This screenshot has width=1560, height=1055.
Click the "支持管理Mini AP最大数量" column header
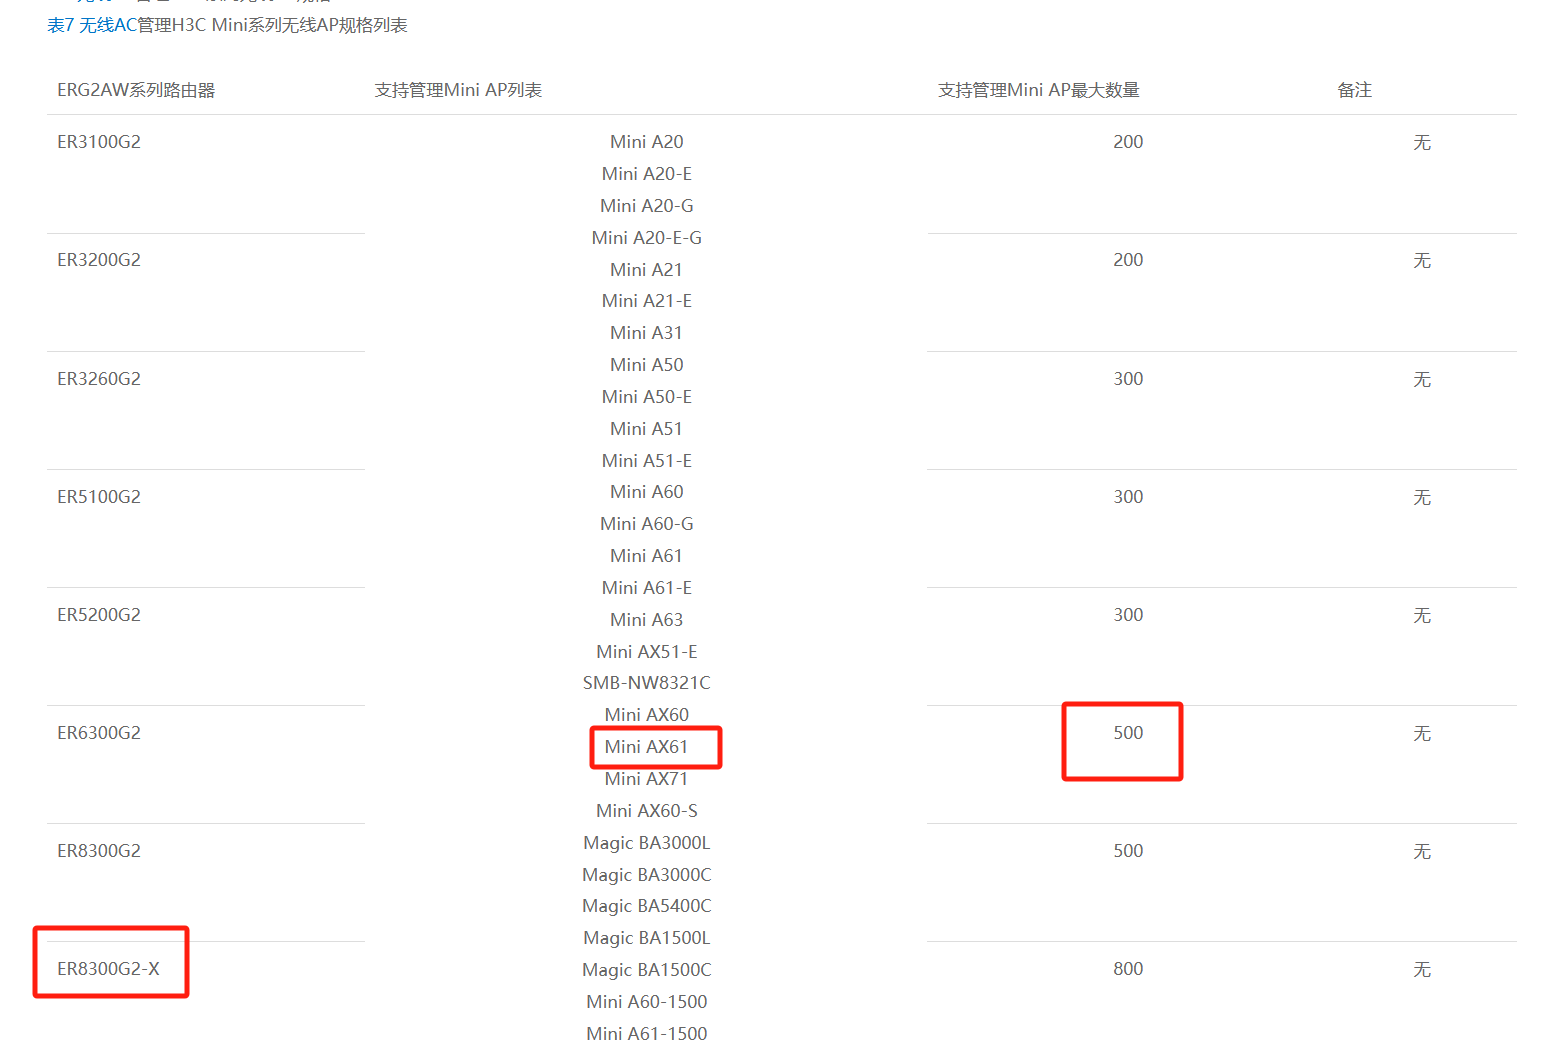(1038, 90)
